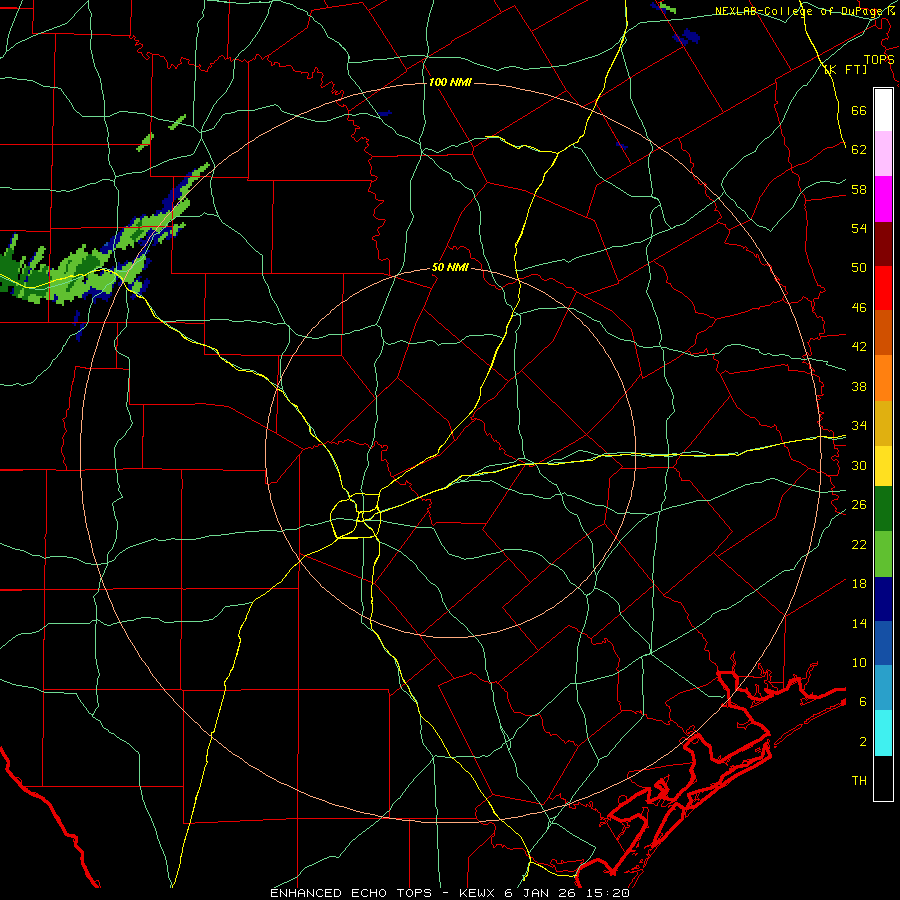Screen dimensions: 900x900
Task: Click the white swatch at the legend top
Action: click(x=883, y=110)
